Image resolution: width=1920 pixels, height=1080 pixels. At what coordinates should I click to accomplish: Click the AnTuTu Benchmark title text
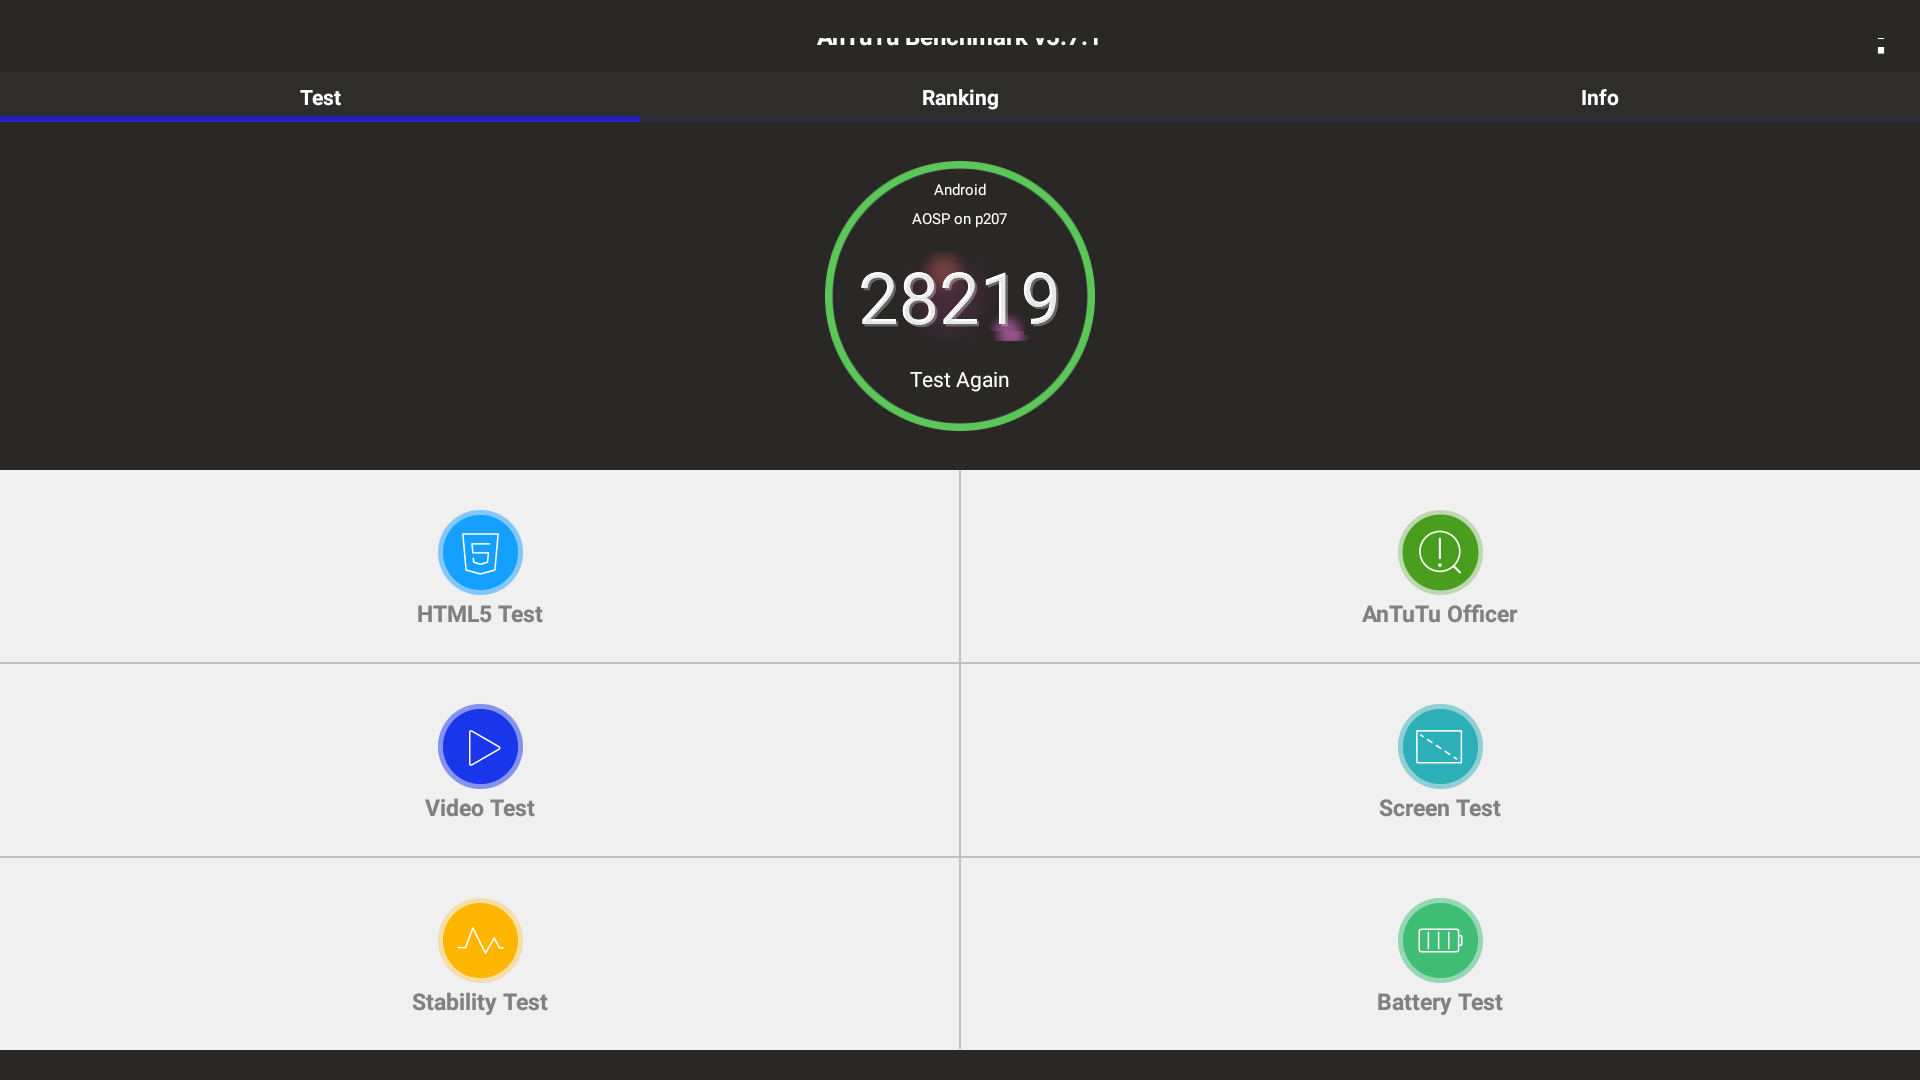click(x=958, y=40)
